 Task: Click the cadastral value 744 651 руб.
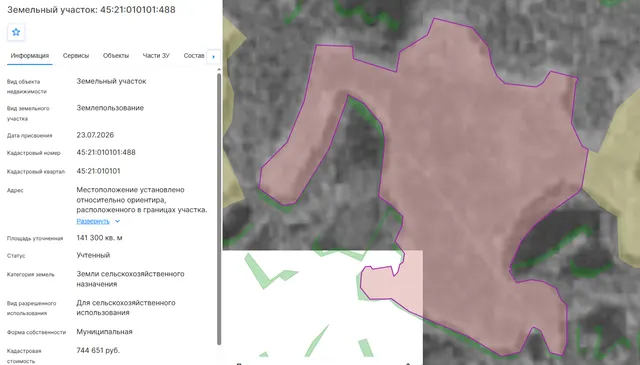98,350
